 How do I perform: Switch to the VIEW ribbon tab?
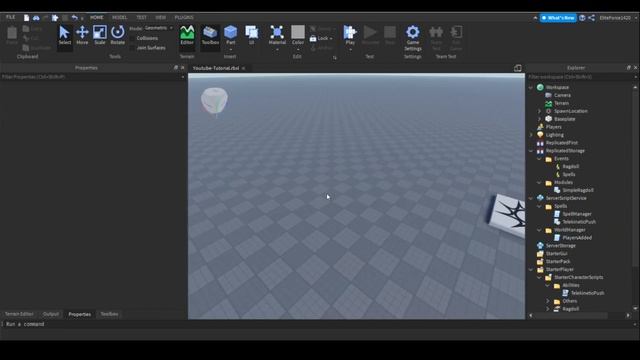[160, 18]
